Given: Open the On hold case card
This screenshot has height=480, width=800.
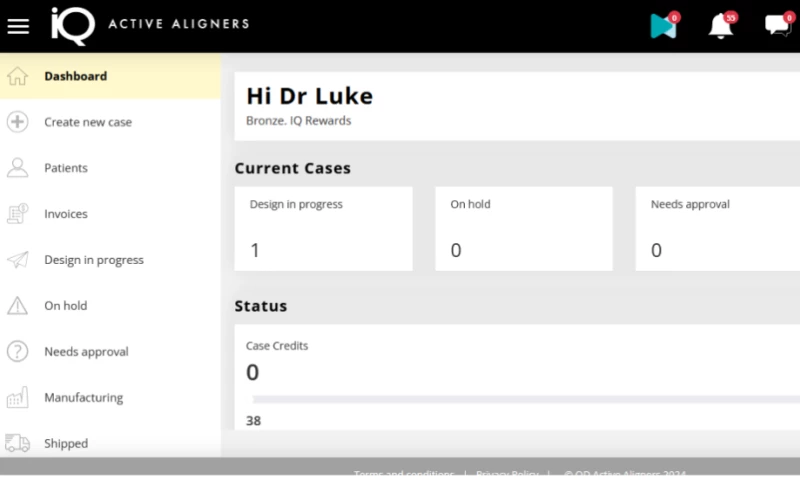Looking at the screenshot, I should pyautogui.click(x=524, y=229).
